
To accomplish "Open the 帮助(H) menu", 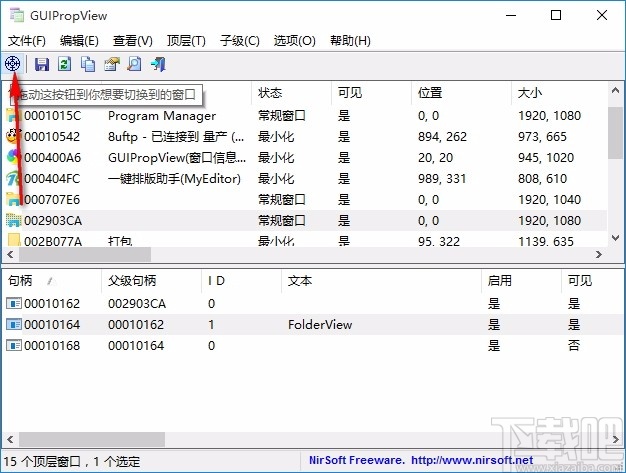I will [350, 41].
